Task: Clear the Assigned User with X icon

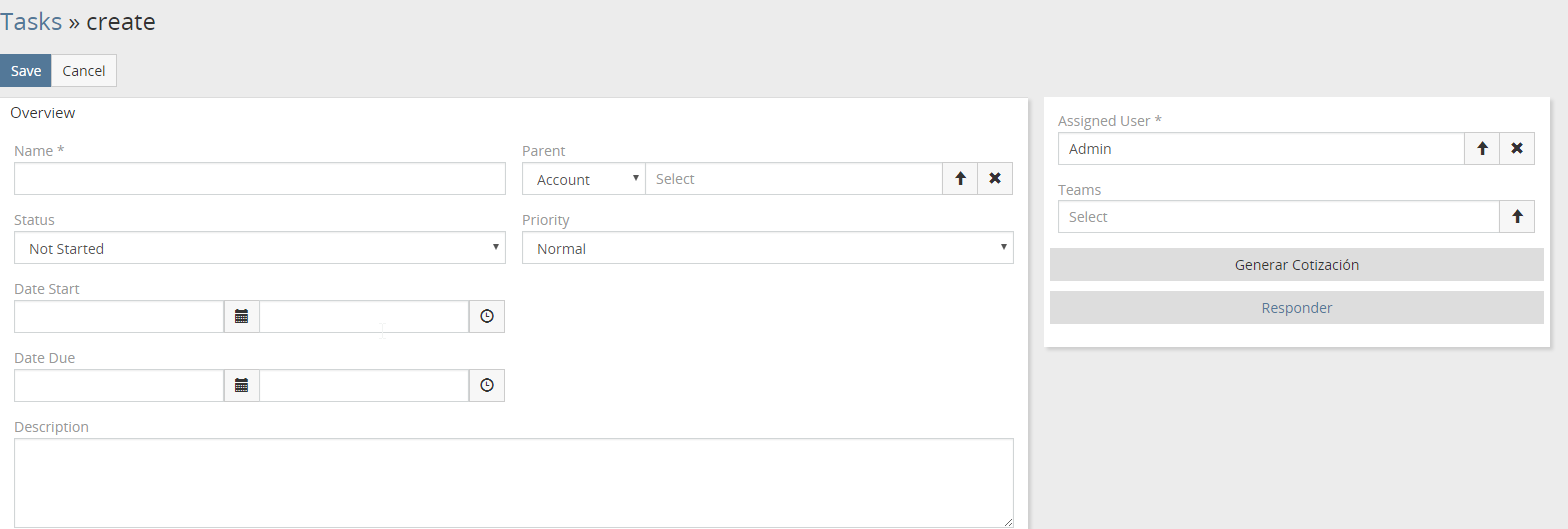Action: pyautogui.click(x=1517, y=149)
